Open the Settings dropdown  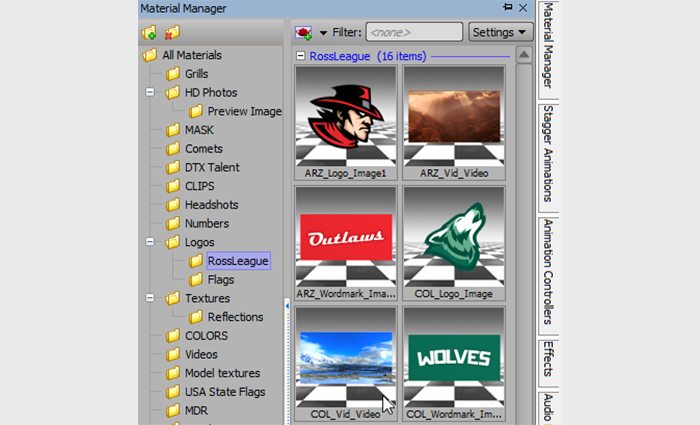(x=500, y=32)
